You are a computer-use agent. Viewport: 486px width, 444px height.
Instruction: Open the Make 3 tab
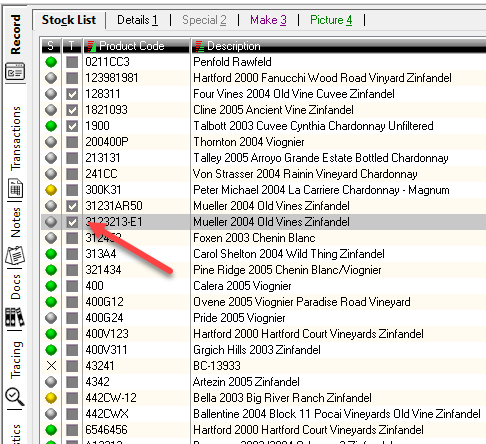coord(268,20)
